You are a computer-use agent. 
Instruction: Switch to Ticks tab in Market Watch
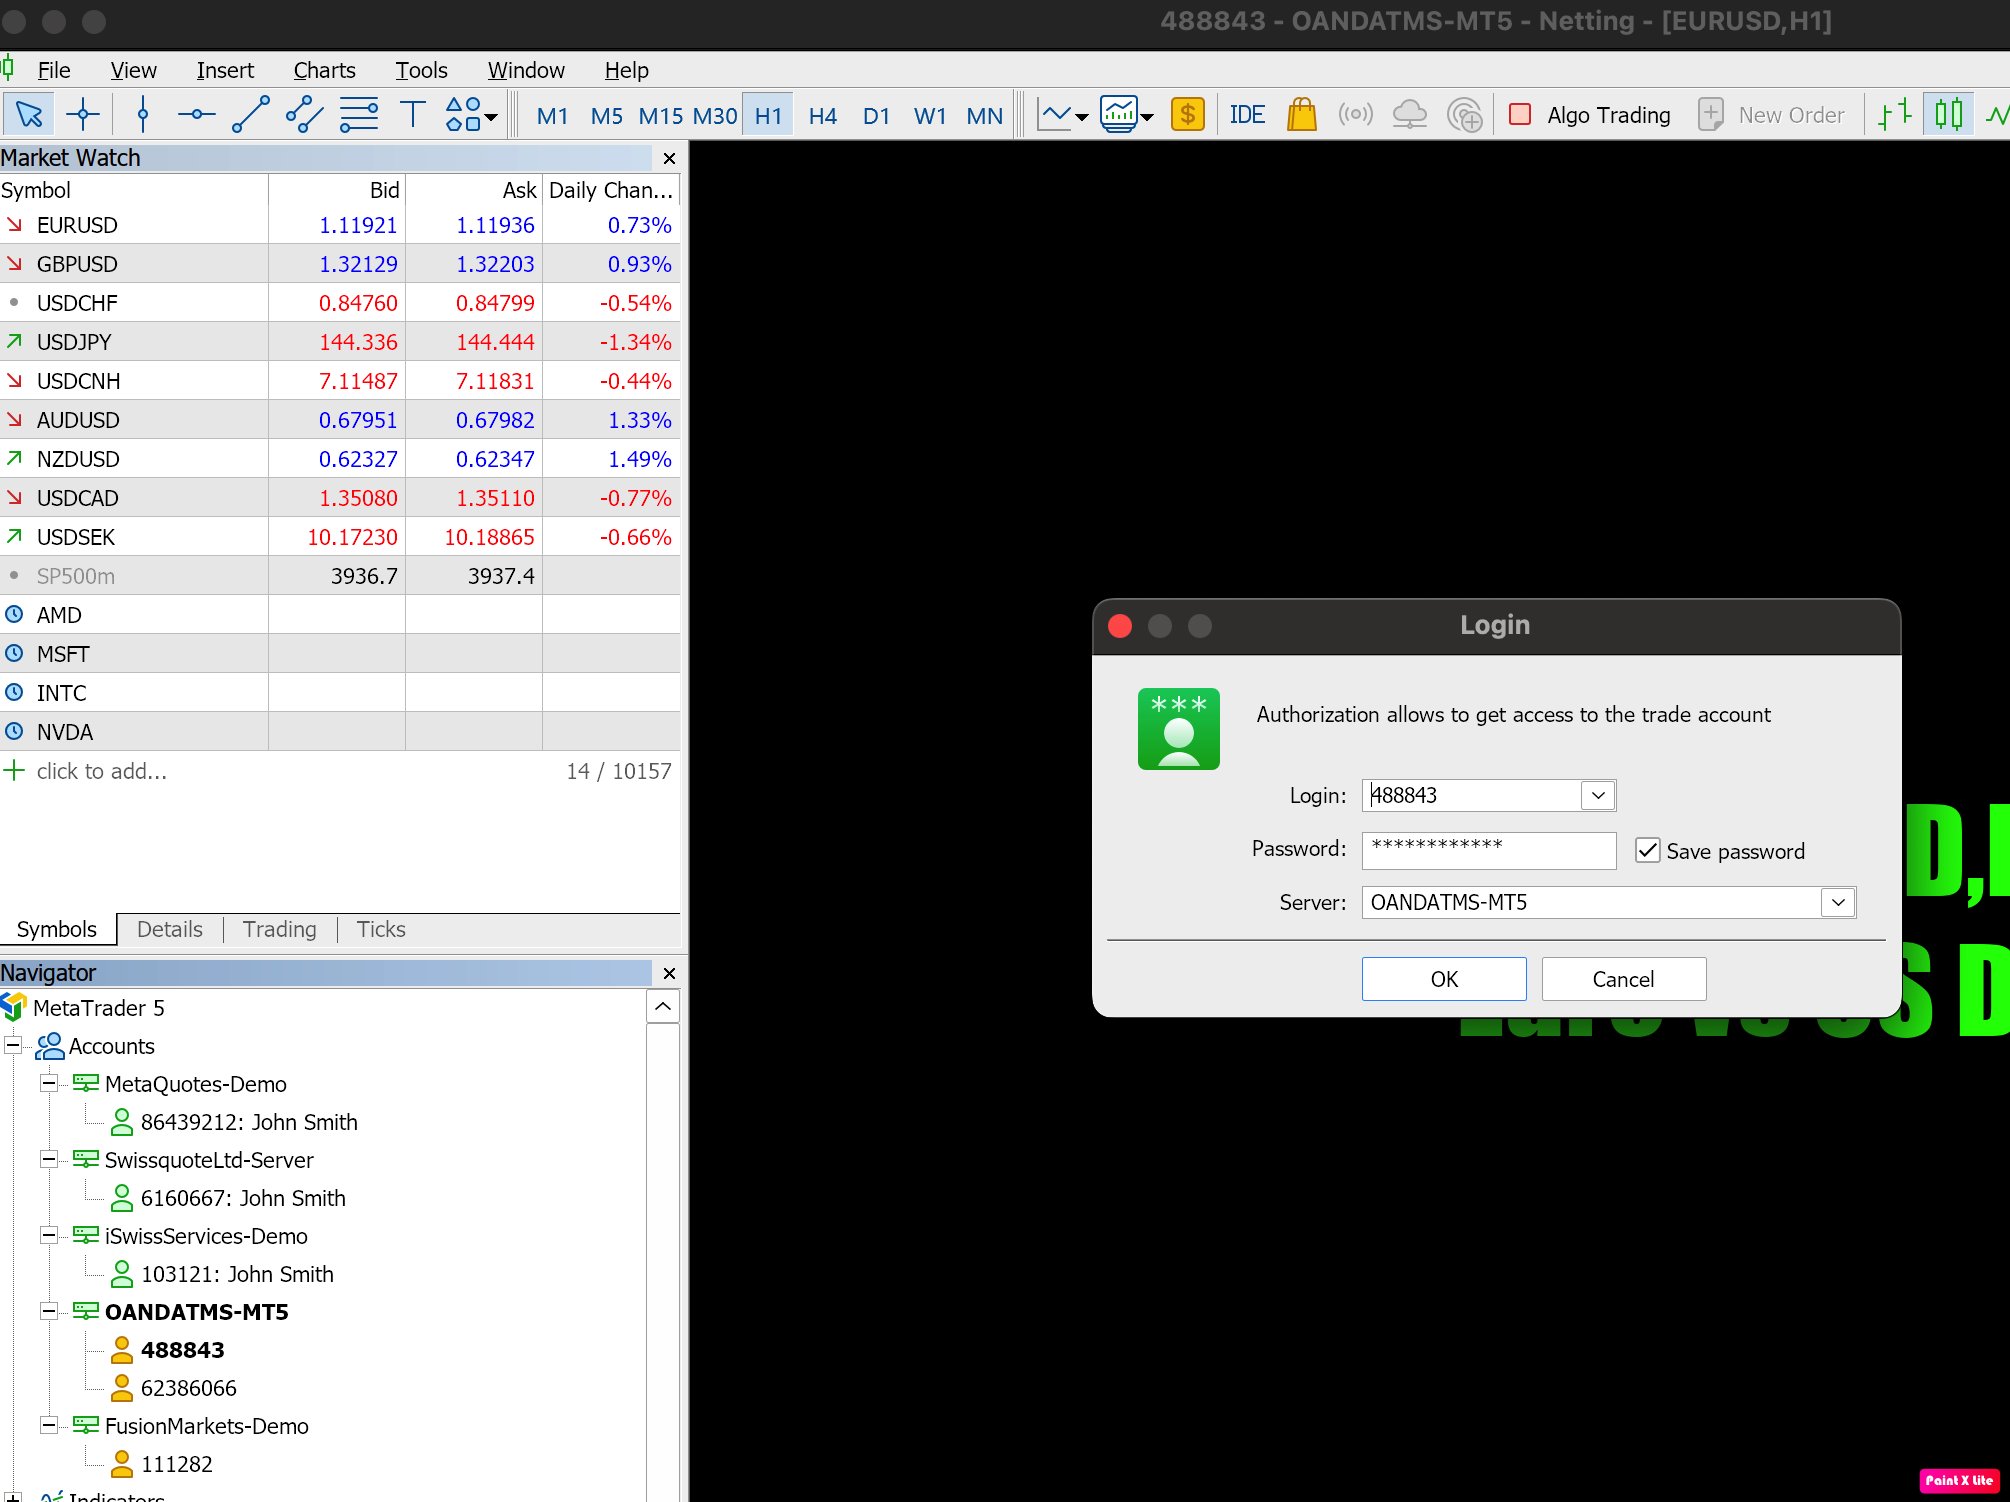381,929
